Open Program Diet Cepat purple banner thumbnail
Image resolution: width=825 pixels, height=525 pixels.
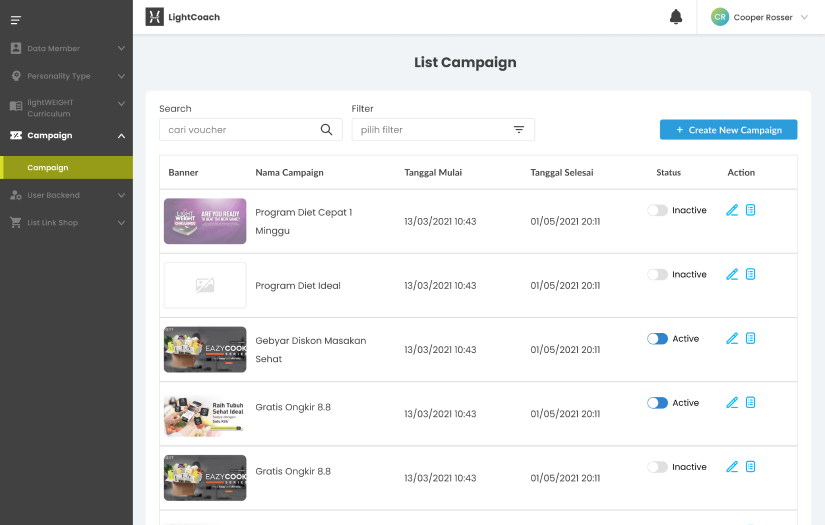(x=205, y=221)
